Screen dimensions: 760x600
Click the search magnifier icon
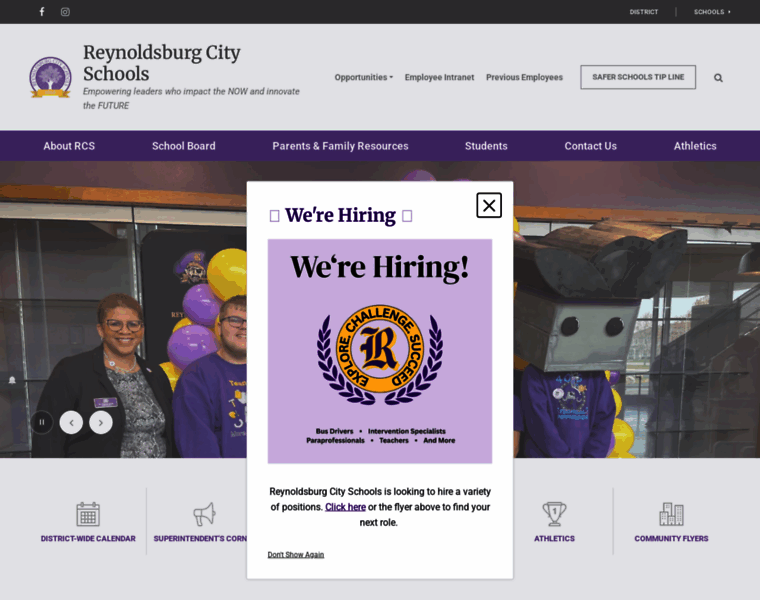click(x=718, y=78)
